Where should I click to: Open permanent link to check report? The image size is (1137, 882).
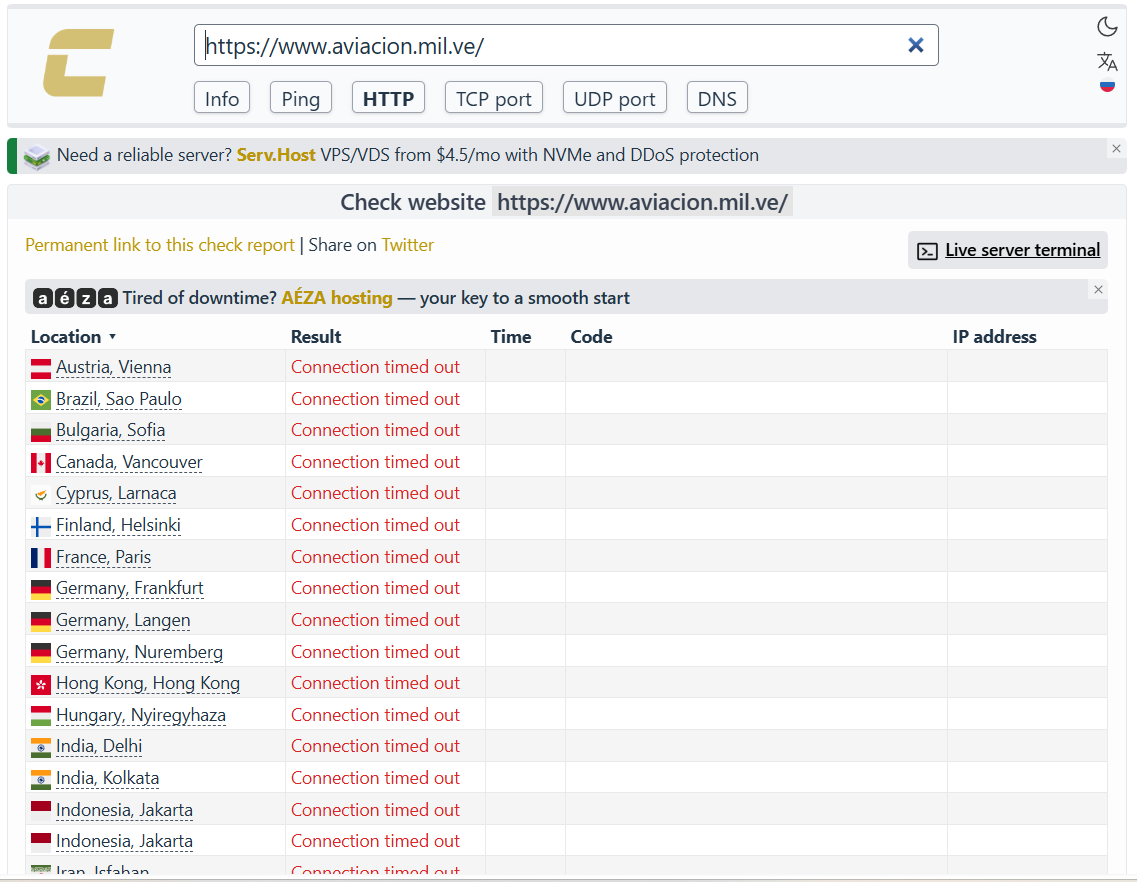click(160, 245)
